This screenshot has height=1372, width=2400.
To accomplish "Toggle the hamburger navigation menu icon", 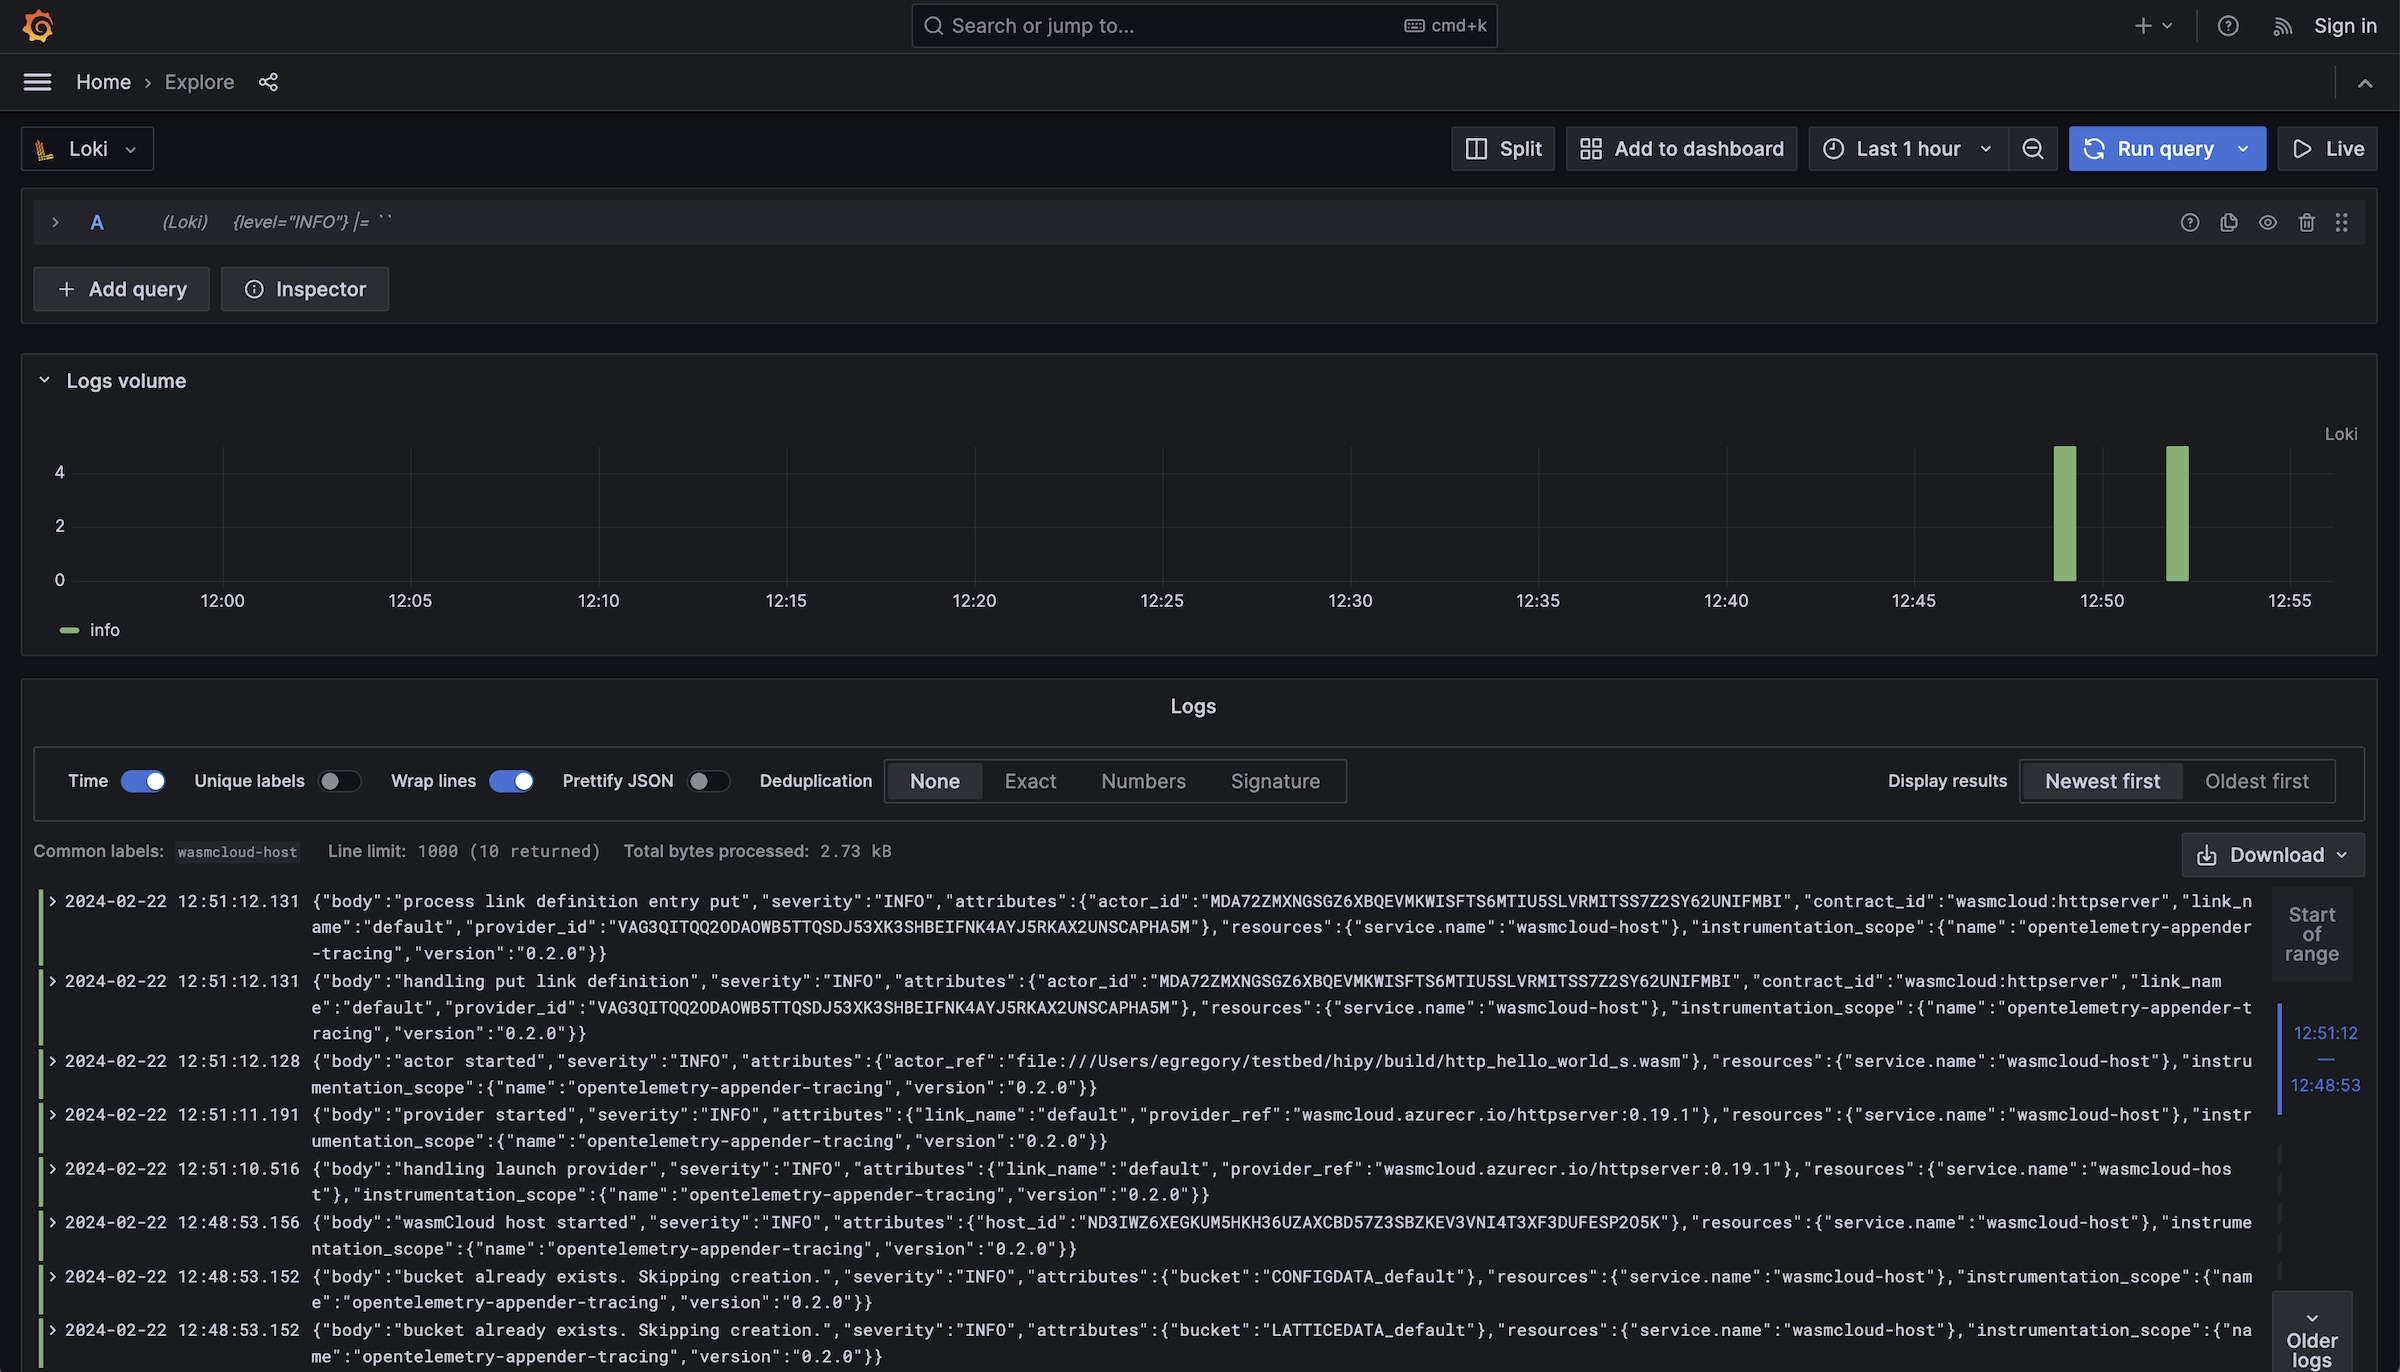I will pyautogui.click(x=37, y=82).
